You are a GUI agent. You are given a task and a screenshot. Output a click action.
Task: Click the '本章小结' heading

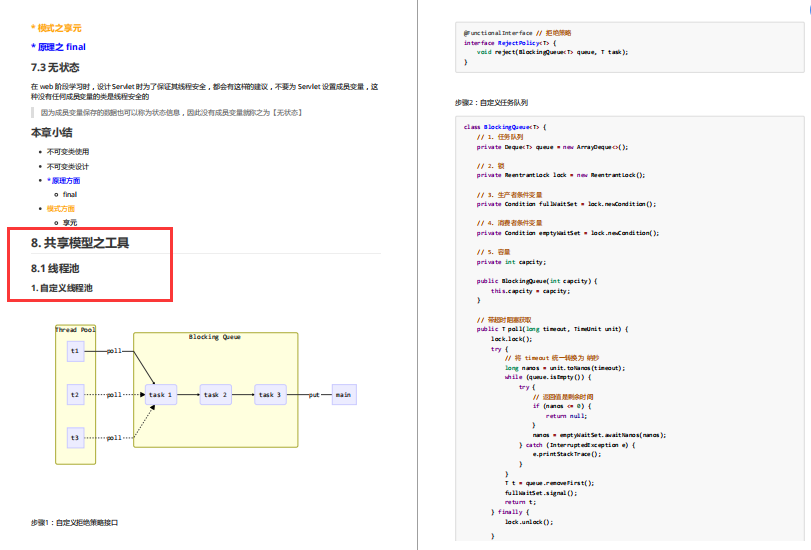51,132
